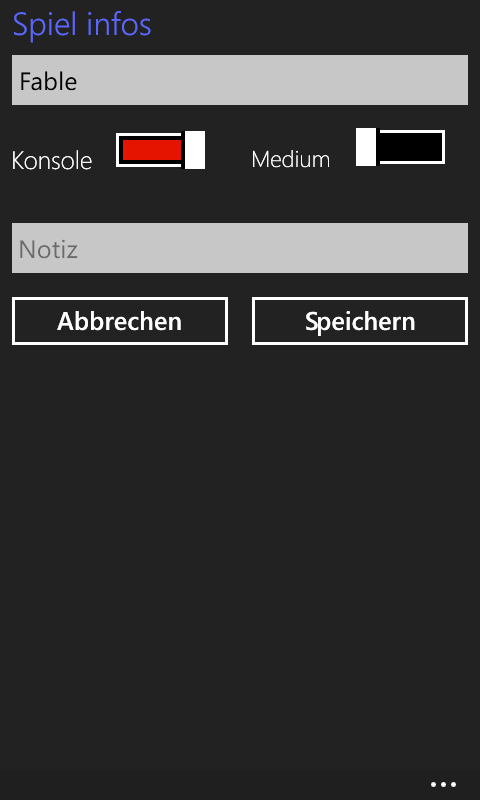Open the app bar ellipsis menu
Screen dimensions: 480x800
(443, 784)
